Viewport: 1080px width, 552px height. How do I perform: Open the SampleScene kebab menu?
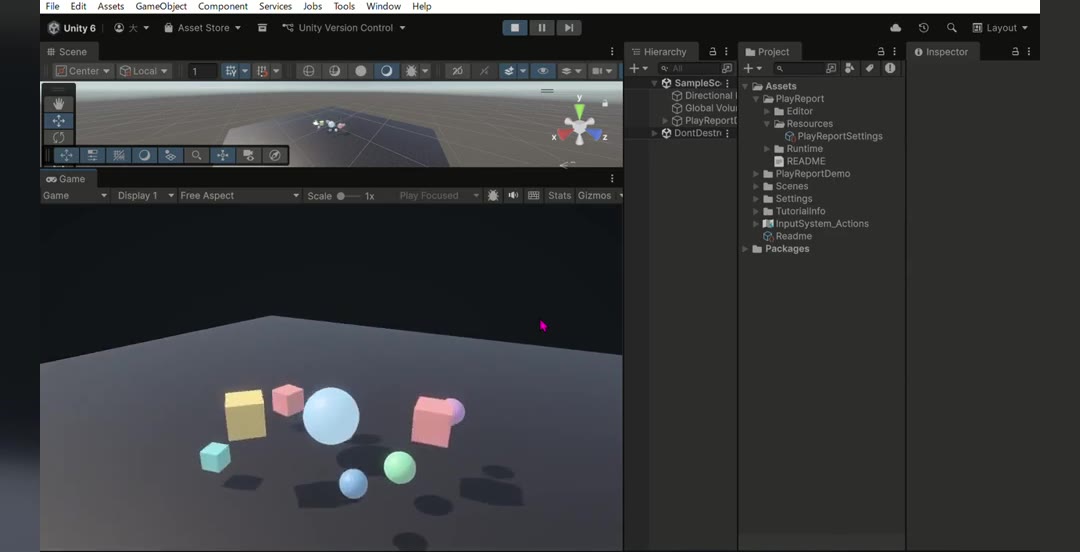click(727, 83)
